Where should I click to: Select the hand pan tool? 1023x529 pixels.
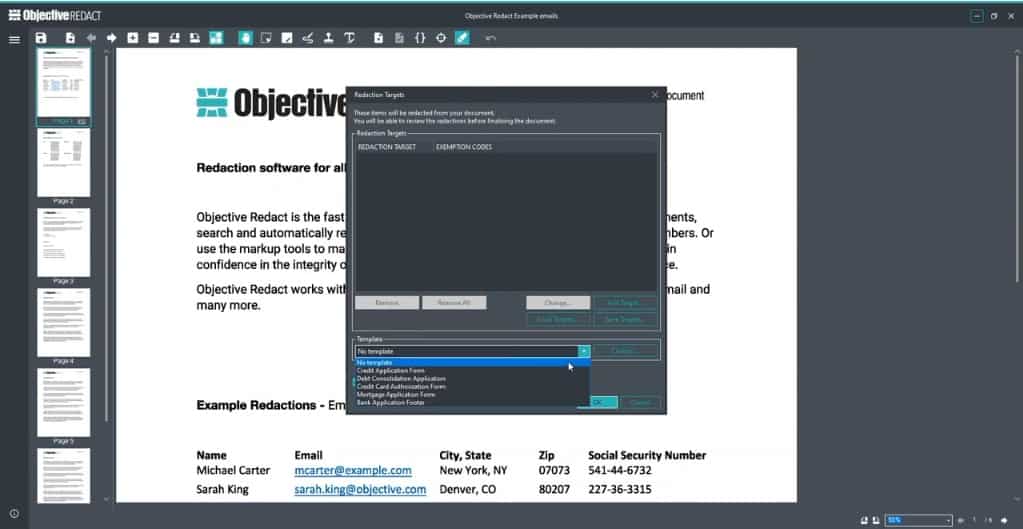(245, 38)
